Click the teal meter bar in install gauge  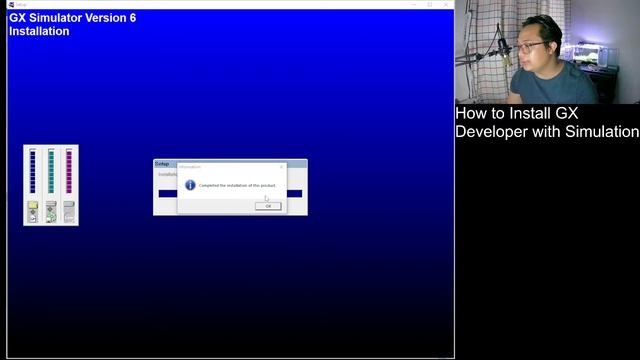pos(51,171)
